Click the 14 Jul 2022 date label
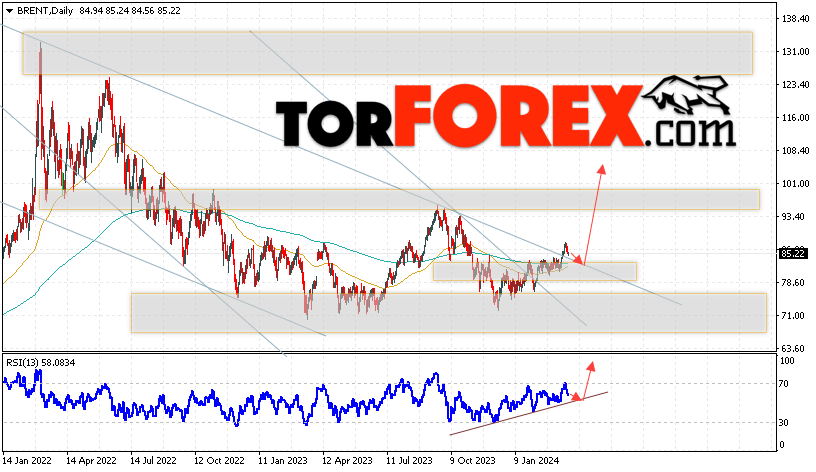 pos(153,461)
